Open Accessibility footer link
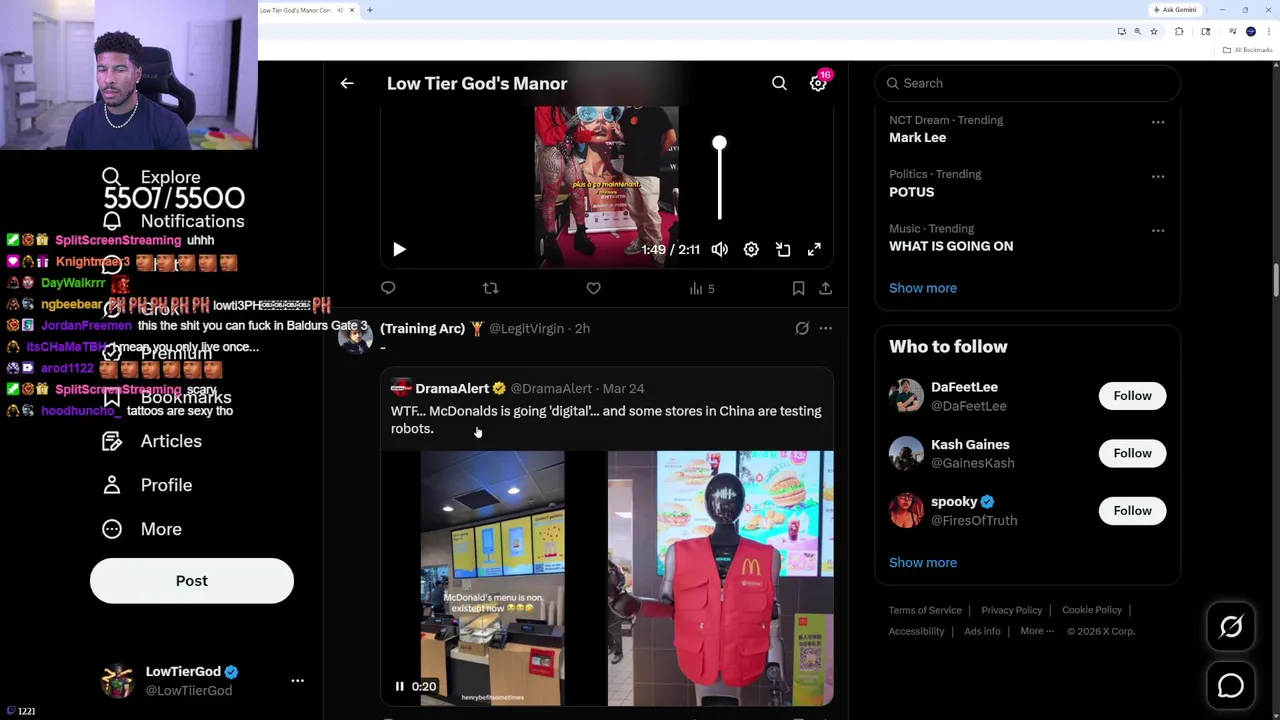1280x720 pixels. point(916,631)
